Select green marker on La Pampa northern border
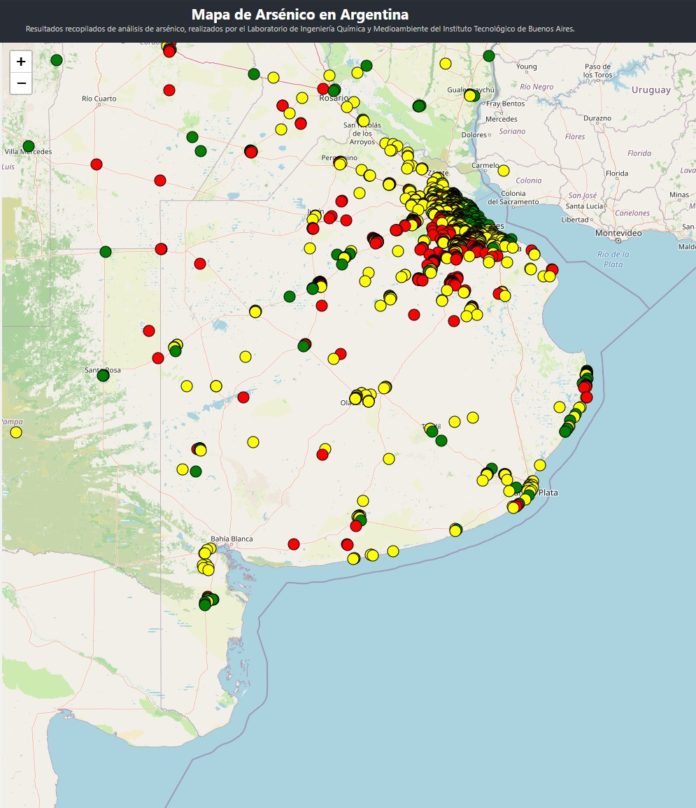Screen dimensions: 696x808 point(105,252)
